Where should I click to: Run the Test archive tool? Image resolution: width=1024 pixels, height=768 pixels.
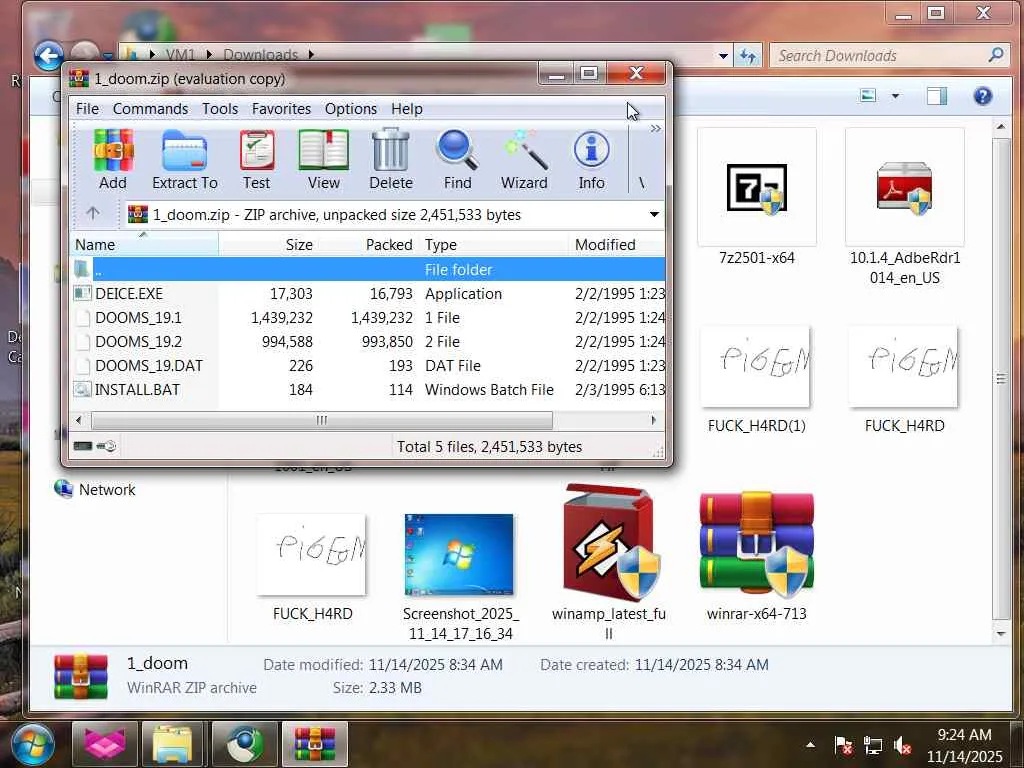click(x=257, y=160)
